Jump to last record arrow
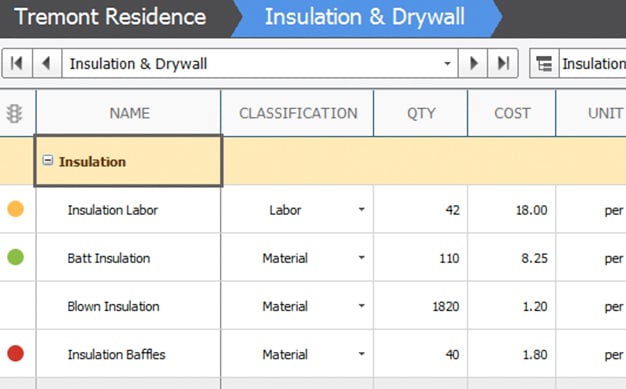The height and width of the screenshot is (389, 626). [x=503, y=63]
